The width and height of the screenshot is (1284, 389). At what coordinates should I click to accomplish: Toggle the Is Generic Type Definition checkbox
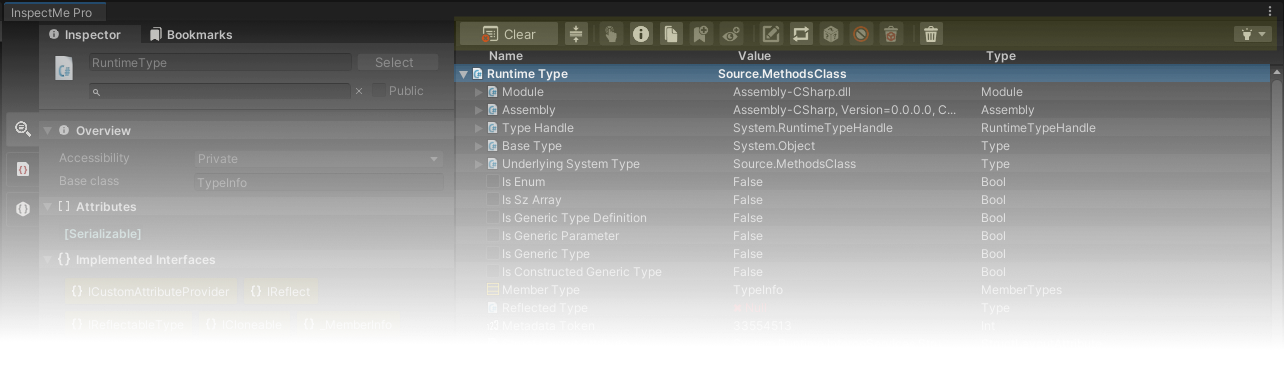click(x=492, y=218)
